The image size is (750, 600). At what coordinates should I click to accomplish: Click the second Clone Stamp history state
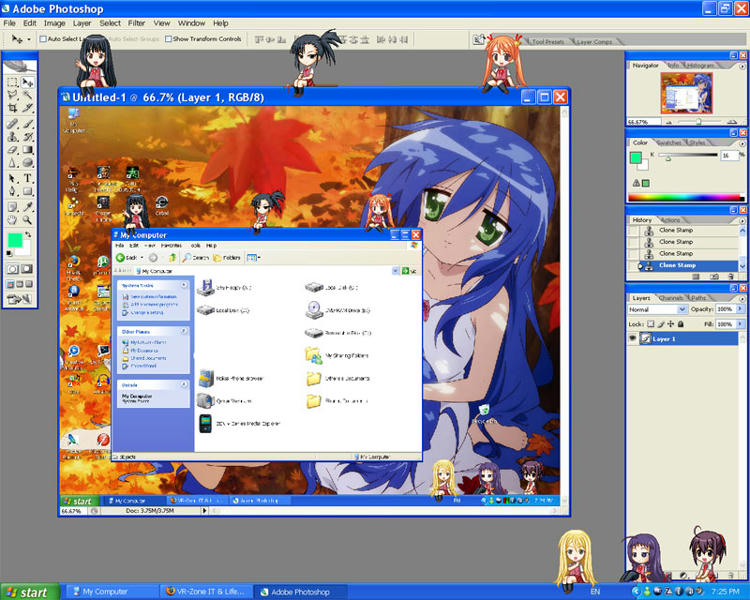[685, 242]
